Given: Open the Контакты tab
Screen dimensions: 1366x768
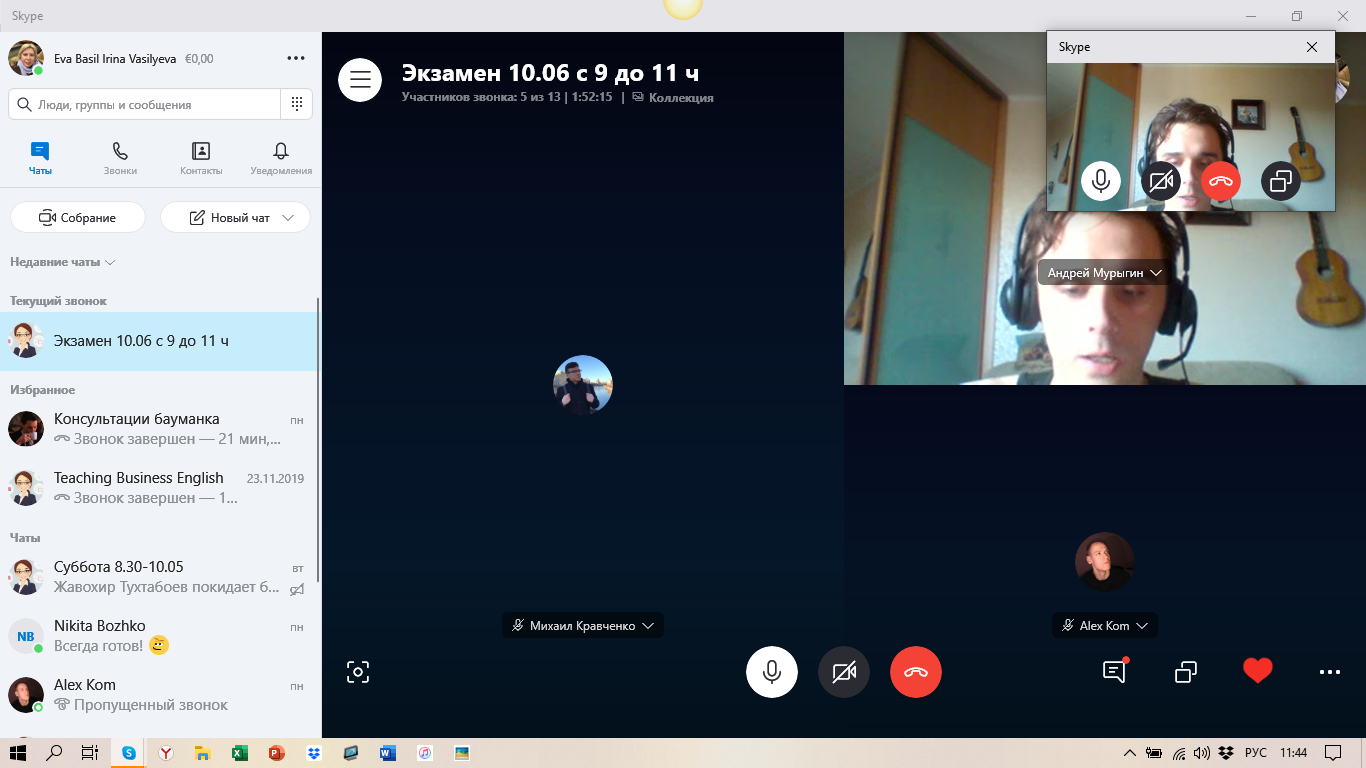Looking at the screenshot, I should click(x=201, y=158).
